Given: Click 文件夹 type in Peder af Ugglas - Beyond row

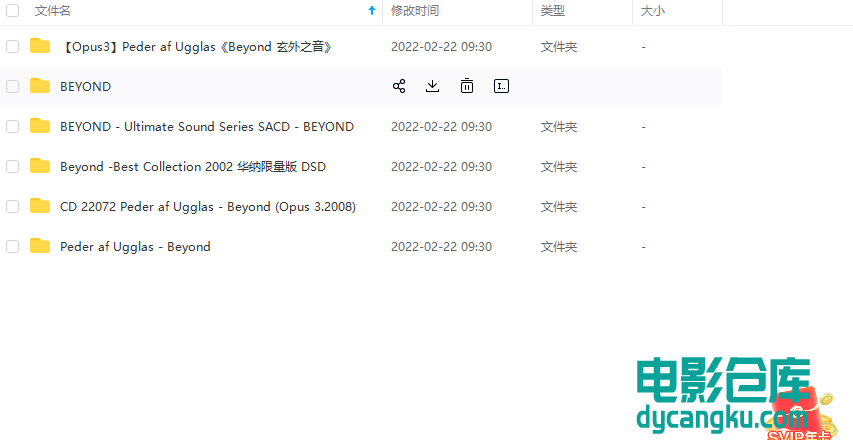Looking at the screenshot, I should (x=559, y=246).
